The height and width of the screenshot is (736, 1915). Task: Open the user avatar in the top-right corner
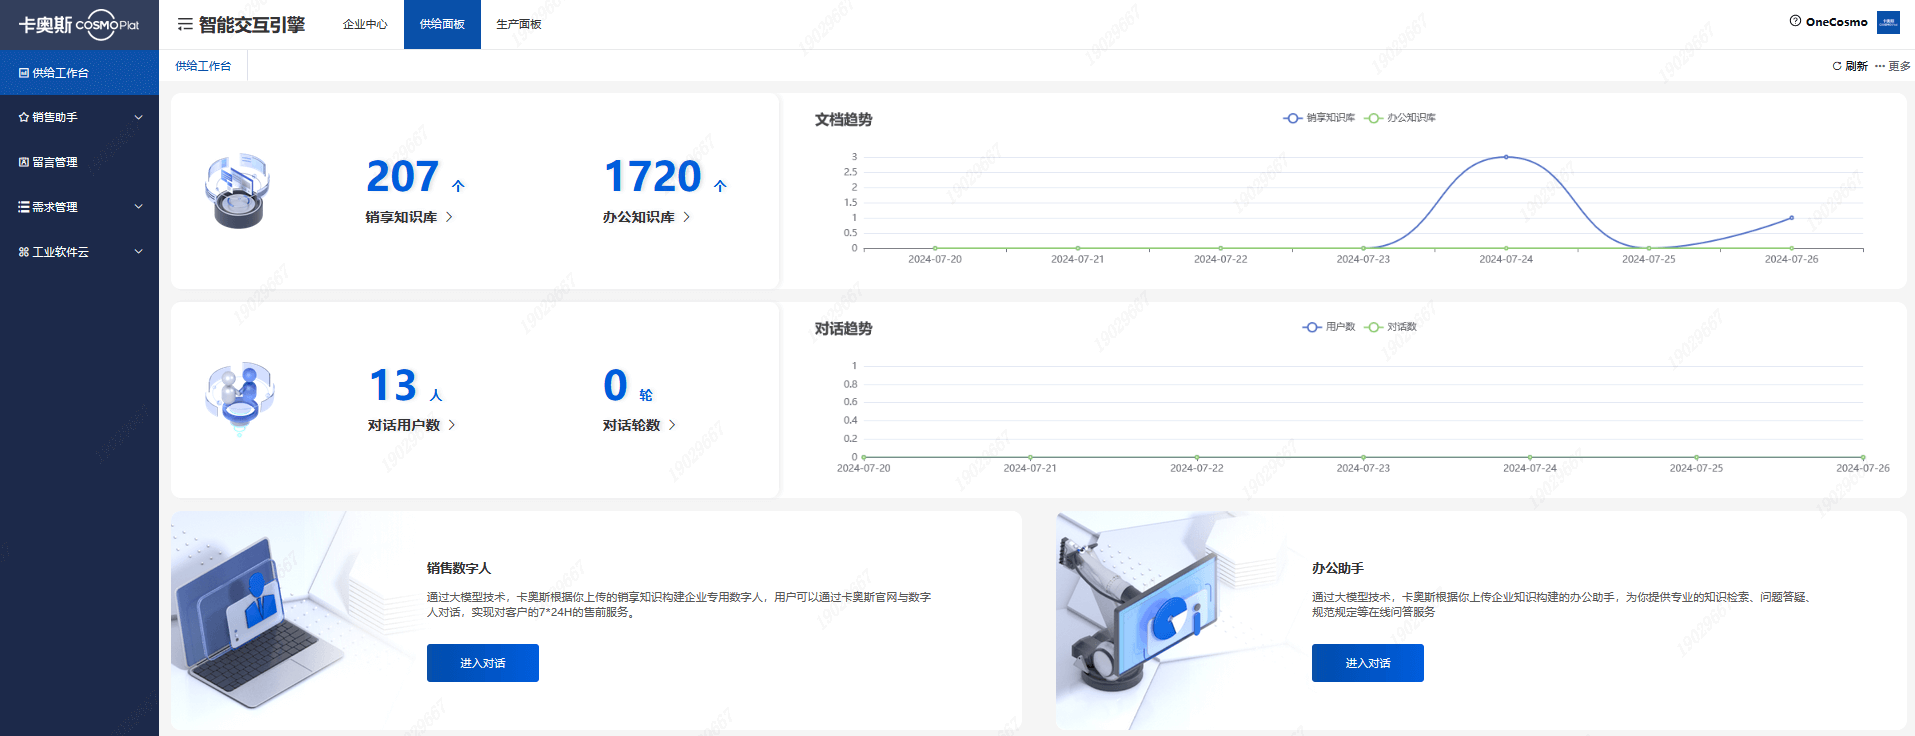click(1888, 22)
